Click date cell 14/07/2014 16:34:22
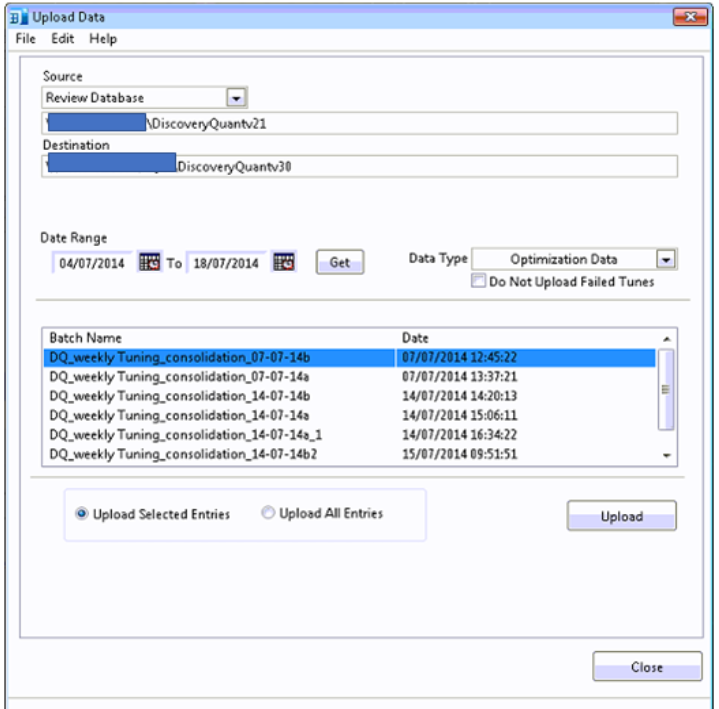Image resolution: width=719 pixels, height=709 pixels. tap(459, 434)
